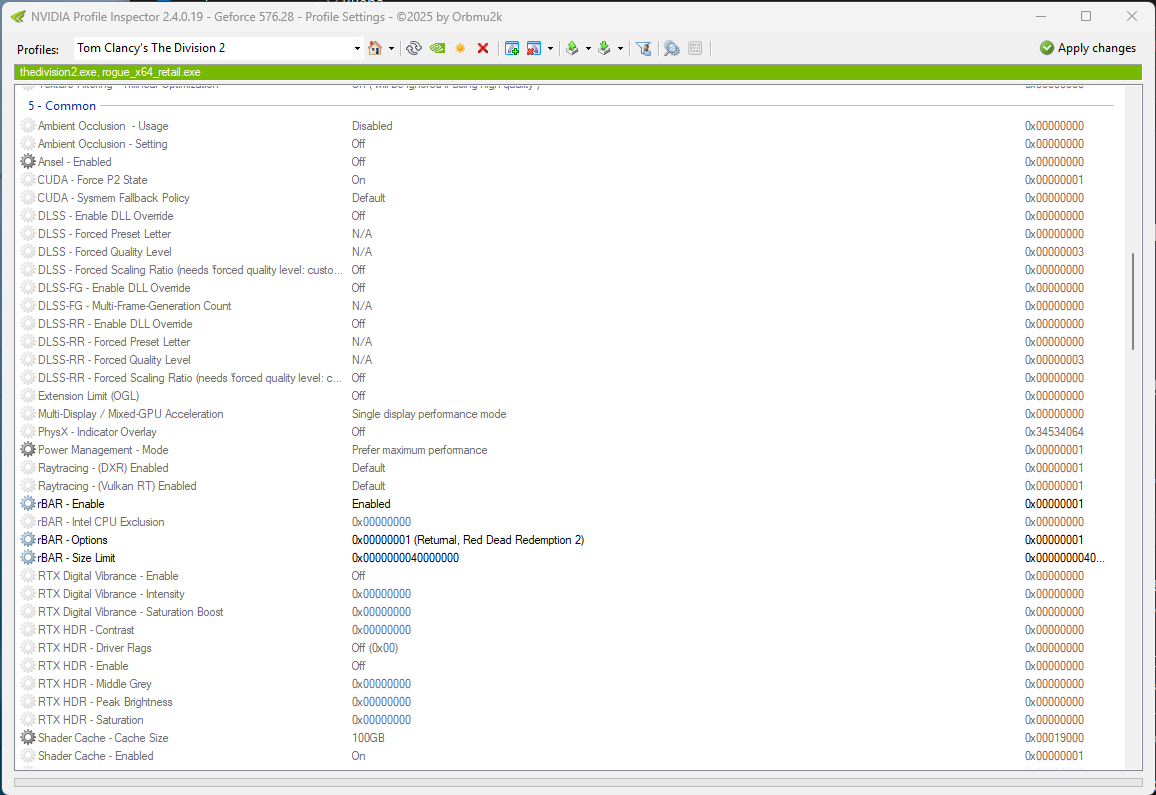Click the gear icon beside rBAR - Size Limit
Screen dimensions: 1156x795
click(28, 558)
